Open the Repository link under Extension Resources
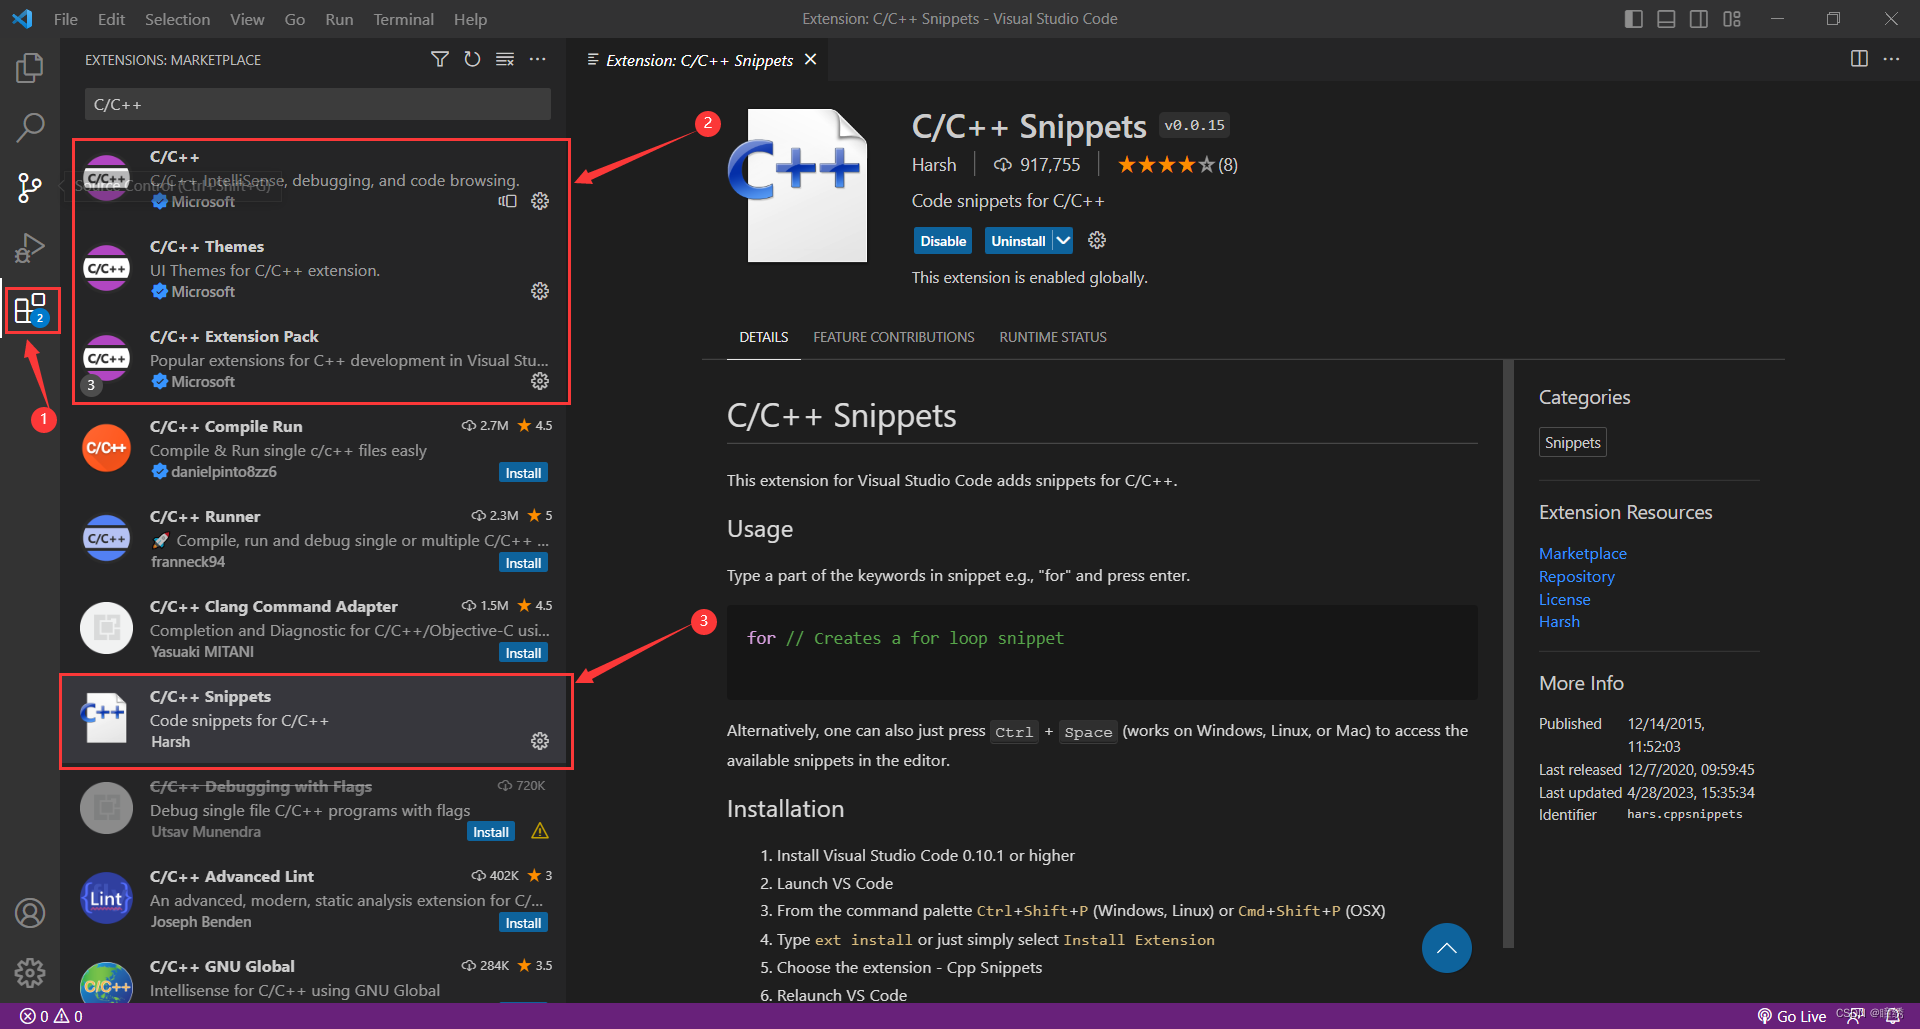Image resolution: width=1920 pixels, height=1029 pixels. click(1576, 576)
